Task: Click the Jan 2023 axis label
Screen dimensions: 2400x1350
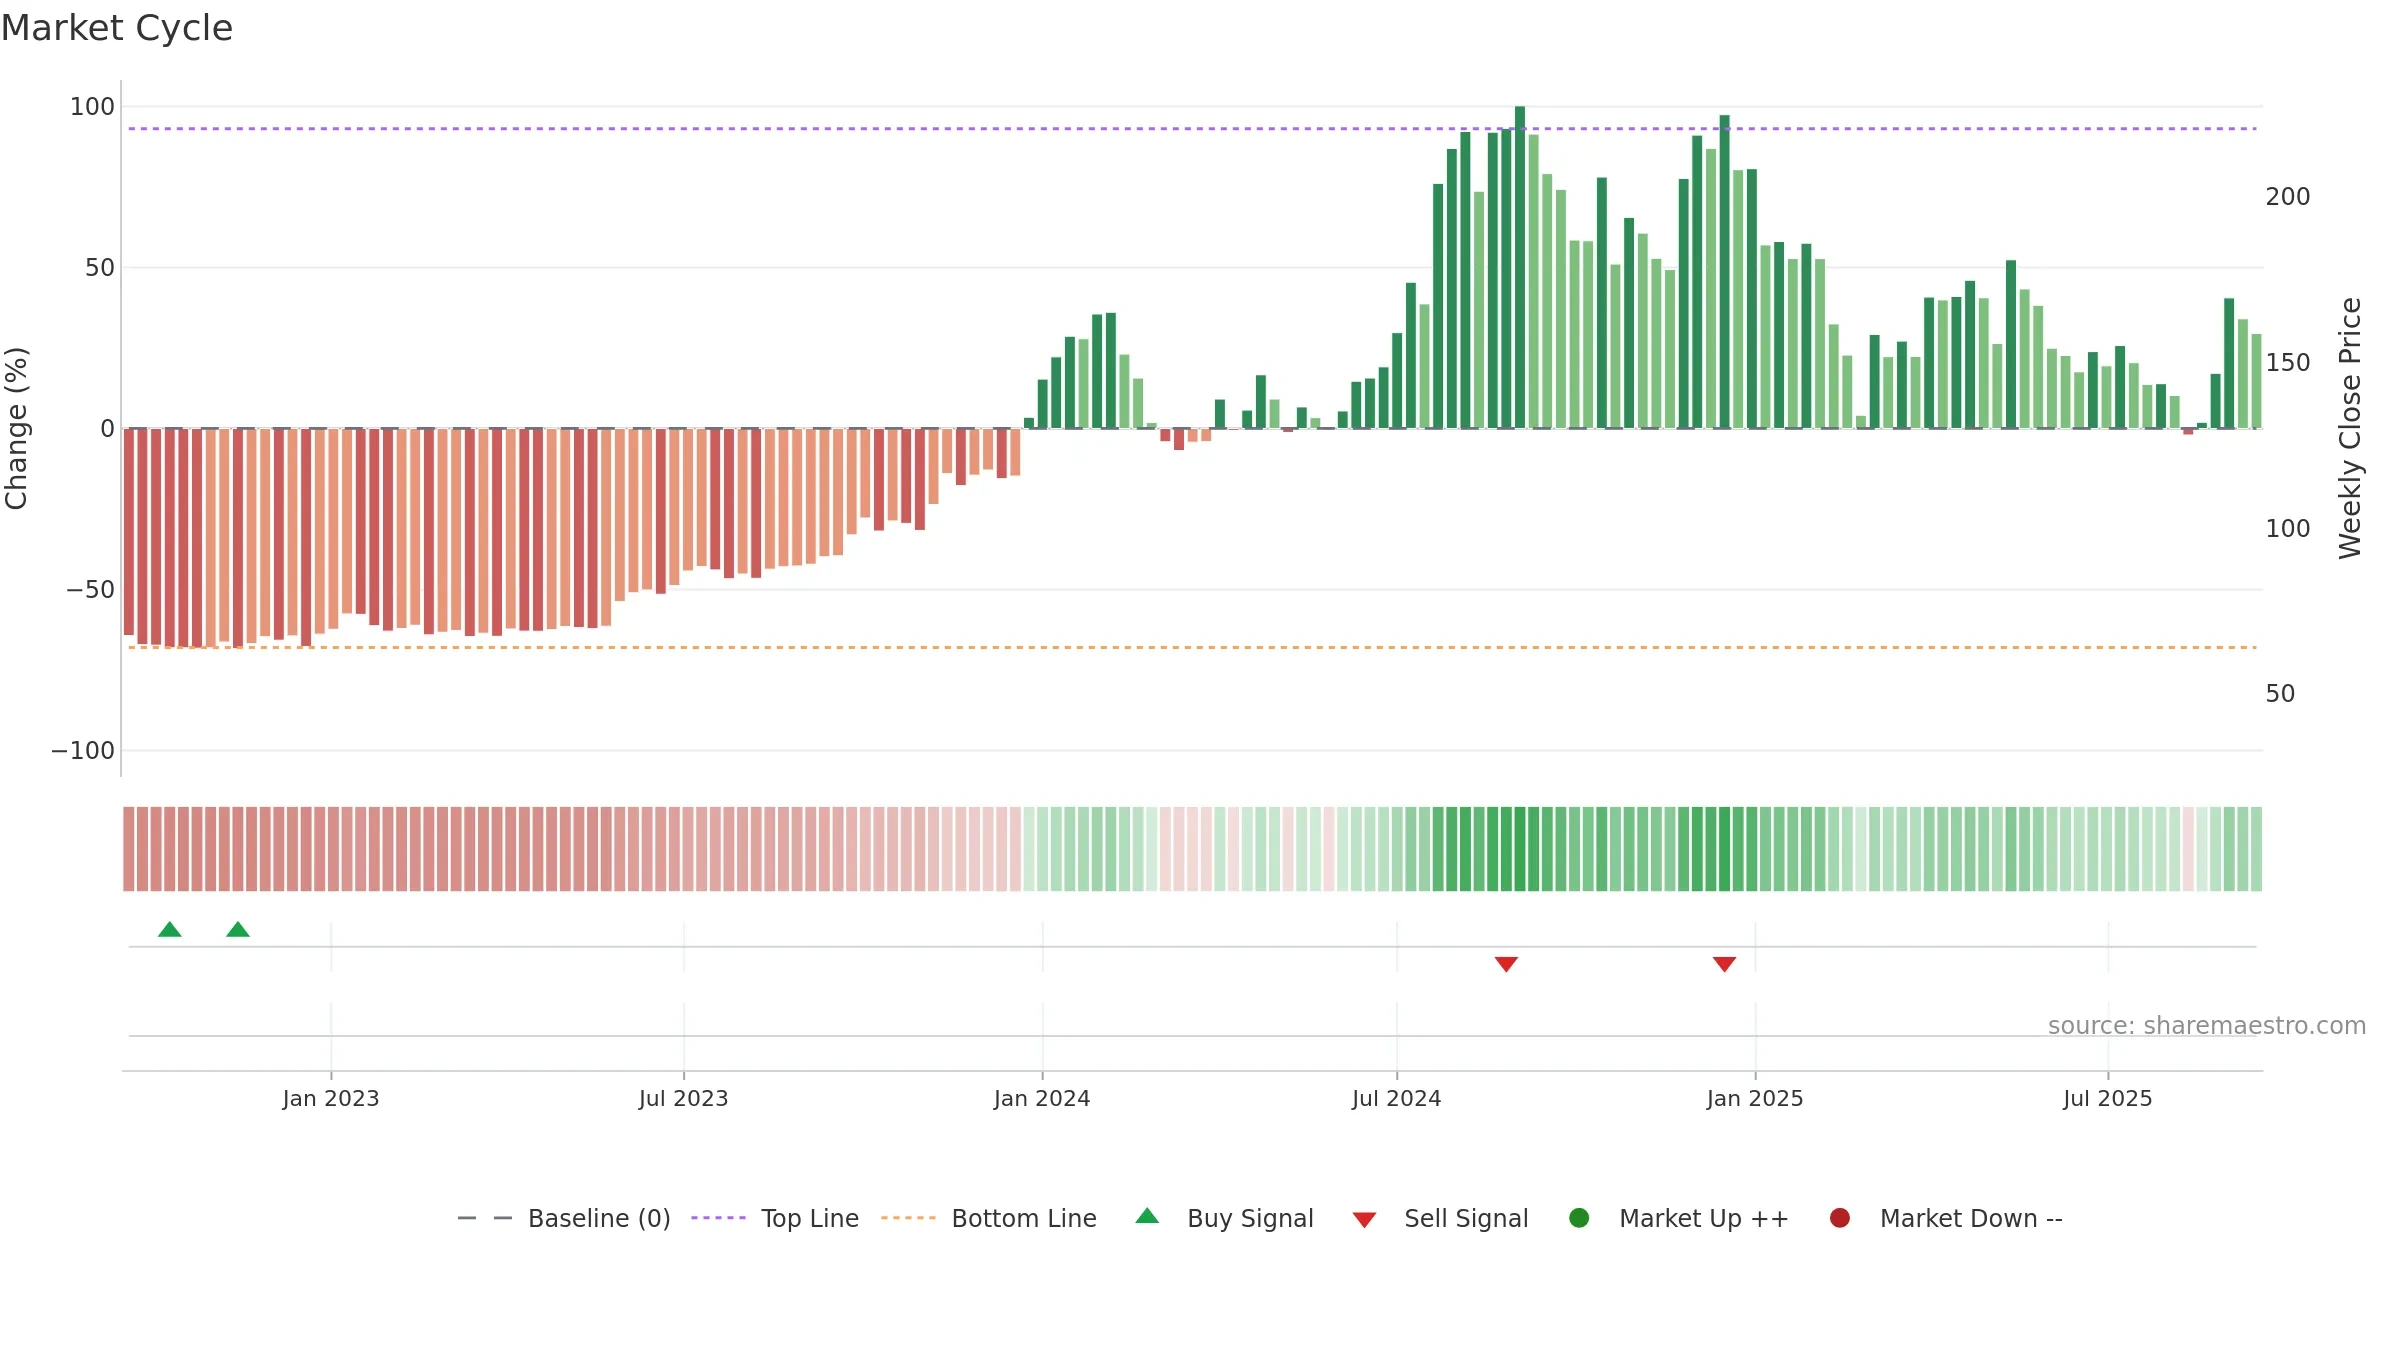Action: point(331,1098)
